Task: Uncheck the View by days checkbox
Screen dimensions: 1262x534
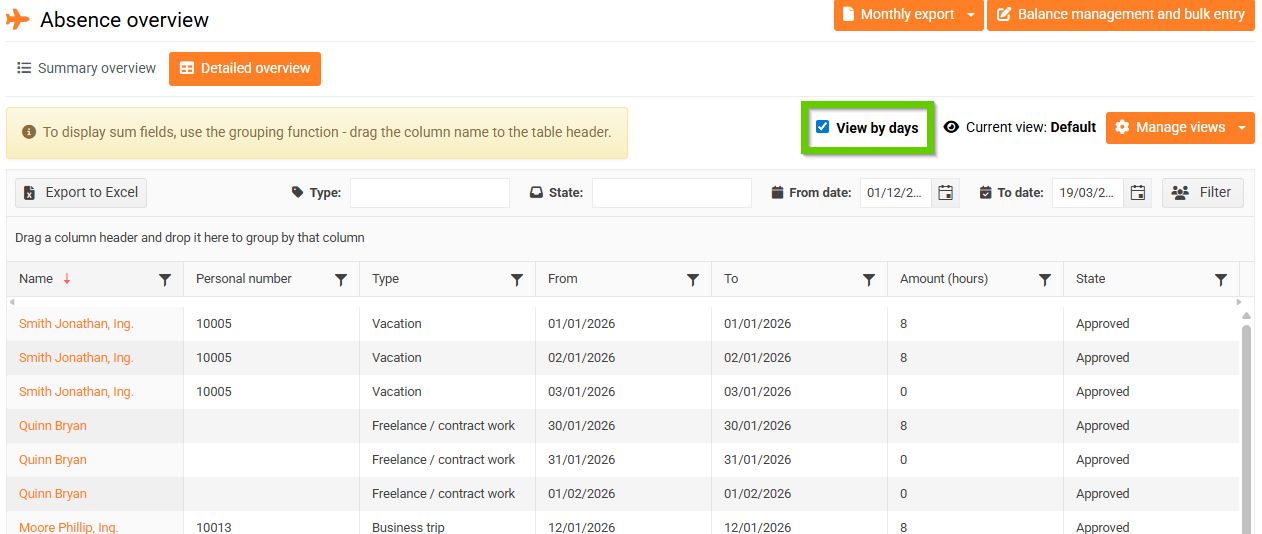Action: 823,127
